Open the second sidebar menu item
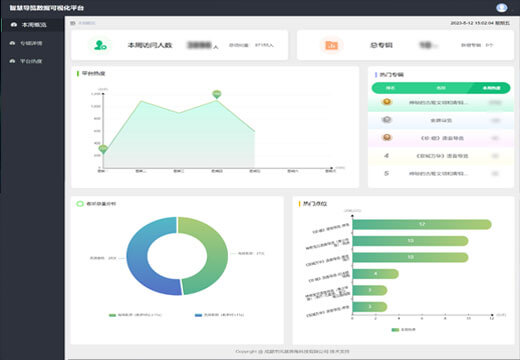 32,43
